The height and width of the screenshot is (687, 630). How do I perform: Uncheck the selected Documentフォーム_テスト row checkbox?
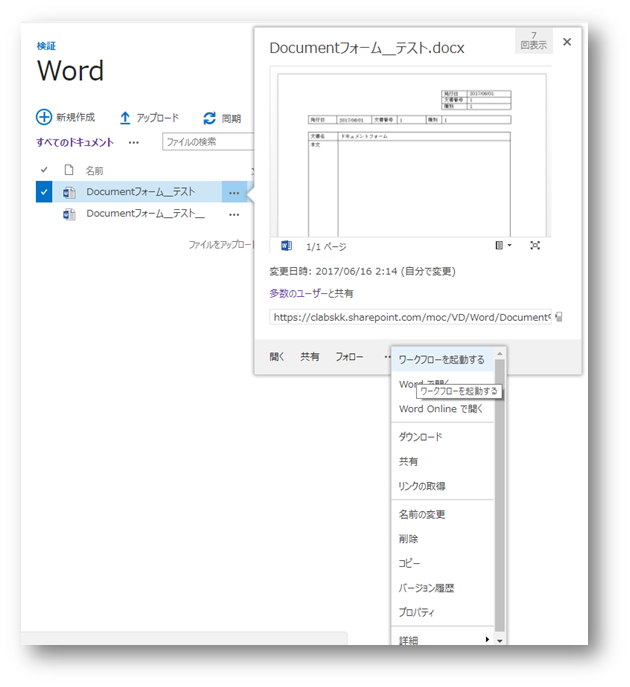coord(44,192)
